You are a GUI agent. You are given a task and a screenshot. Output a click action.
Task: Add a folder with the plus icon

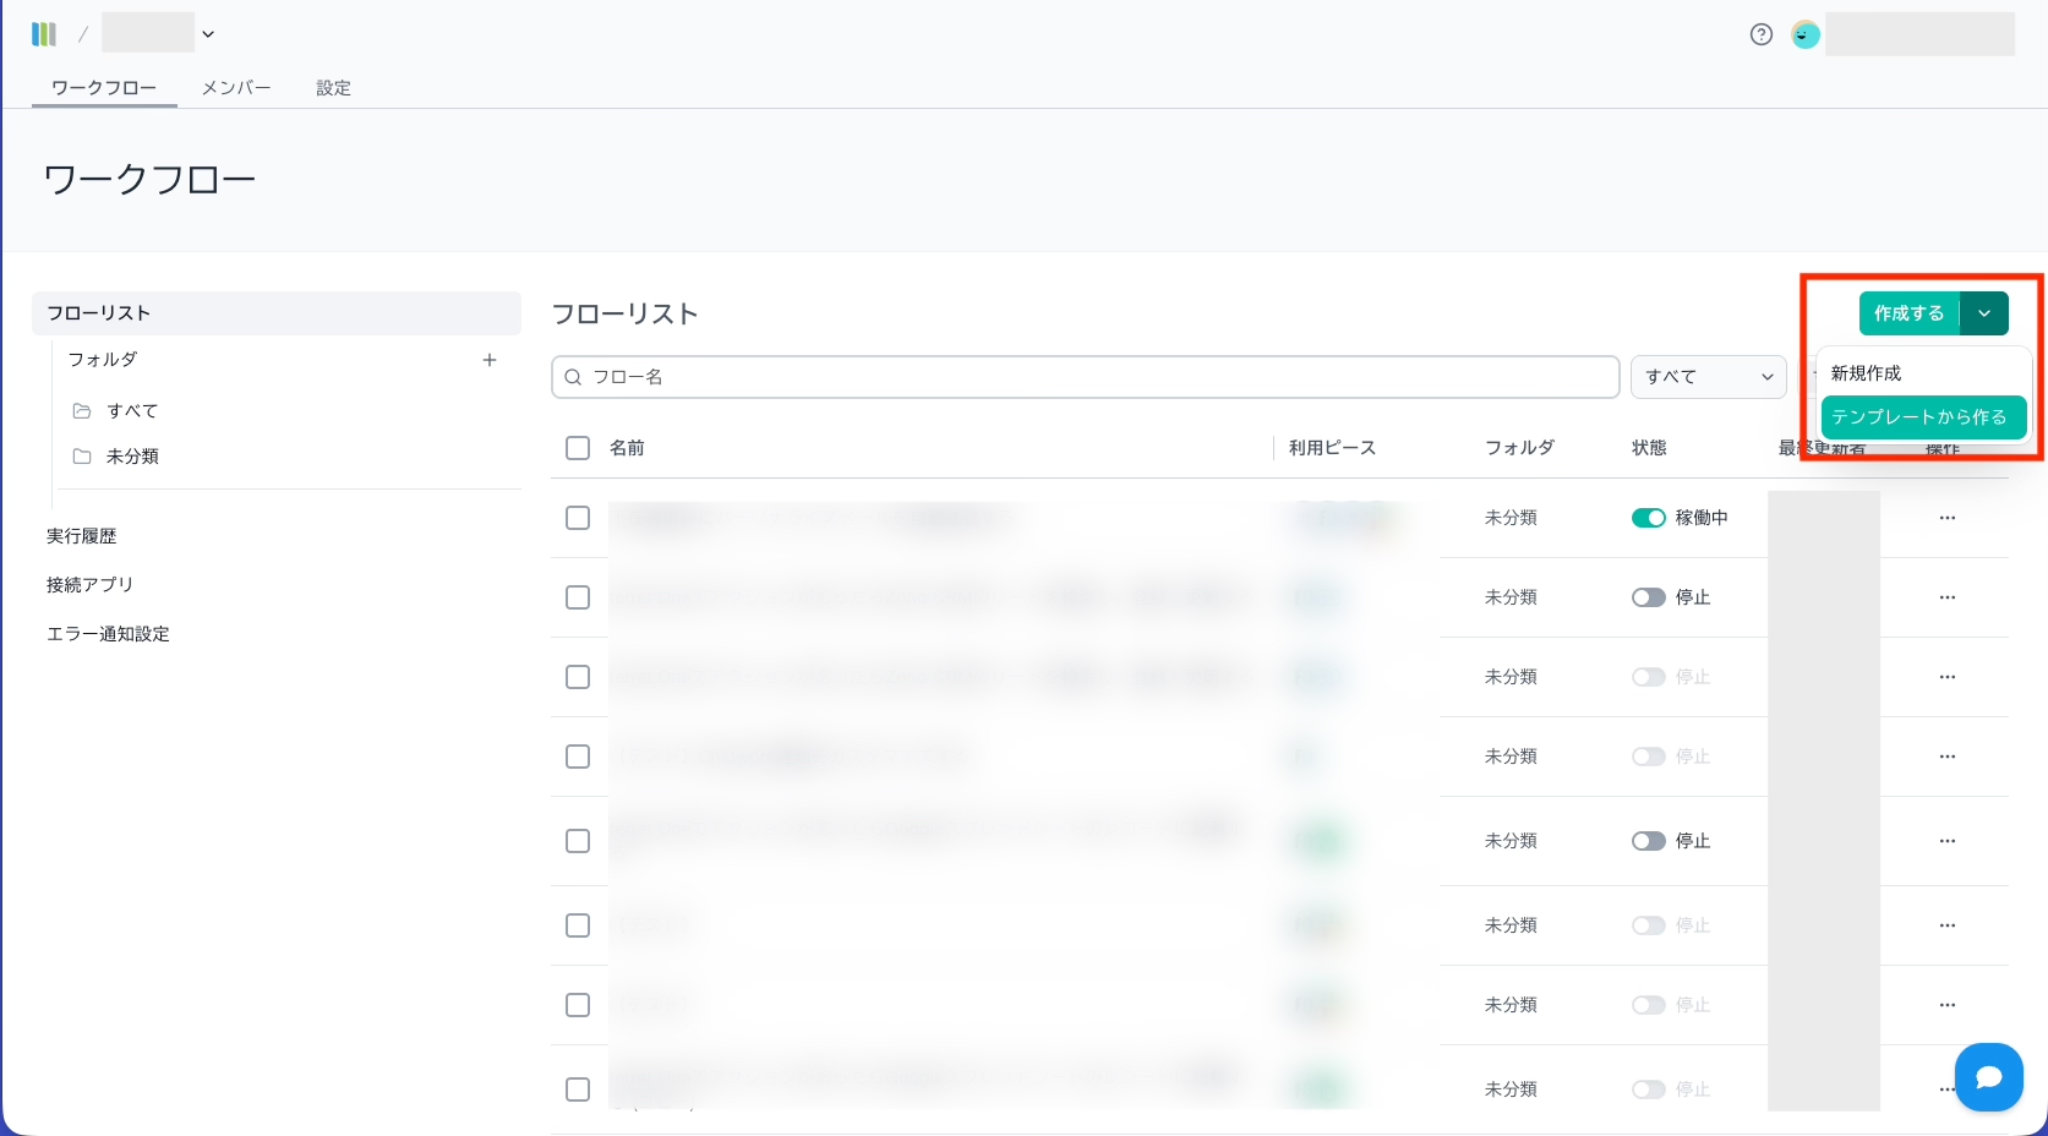(489, 360)
